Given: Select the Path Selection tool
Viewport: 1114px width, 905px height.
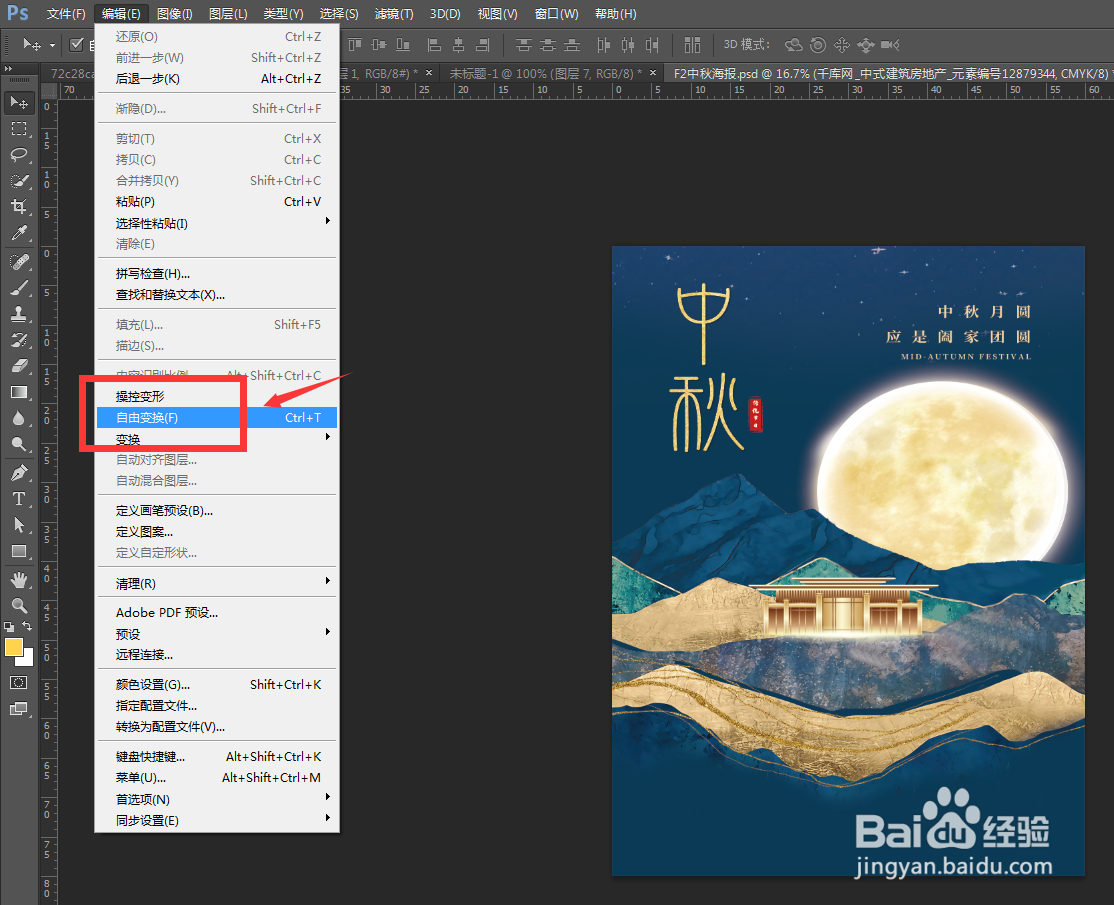Looking at the screenshot, I should pyautogui.click(x=19, y=525).
